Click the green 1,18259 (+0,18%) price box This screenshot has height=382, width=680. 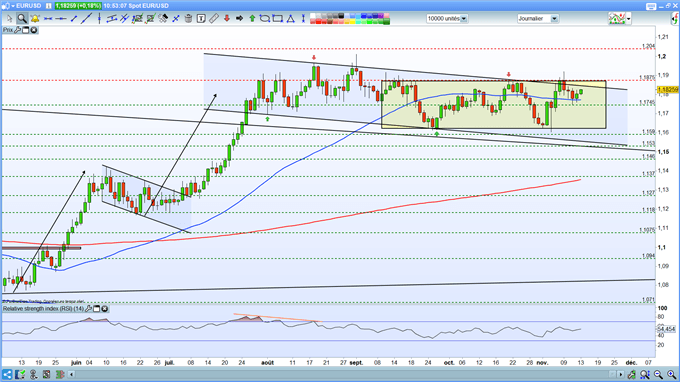click(x=78, y=6)
